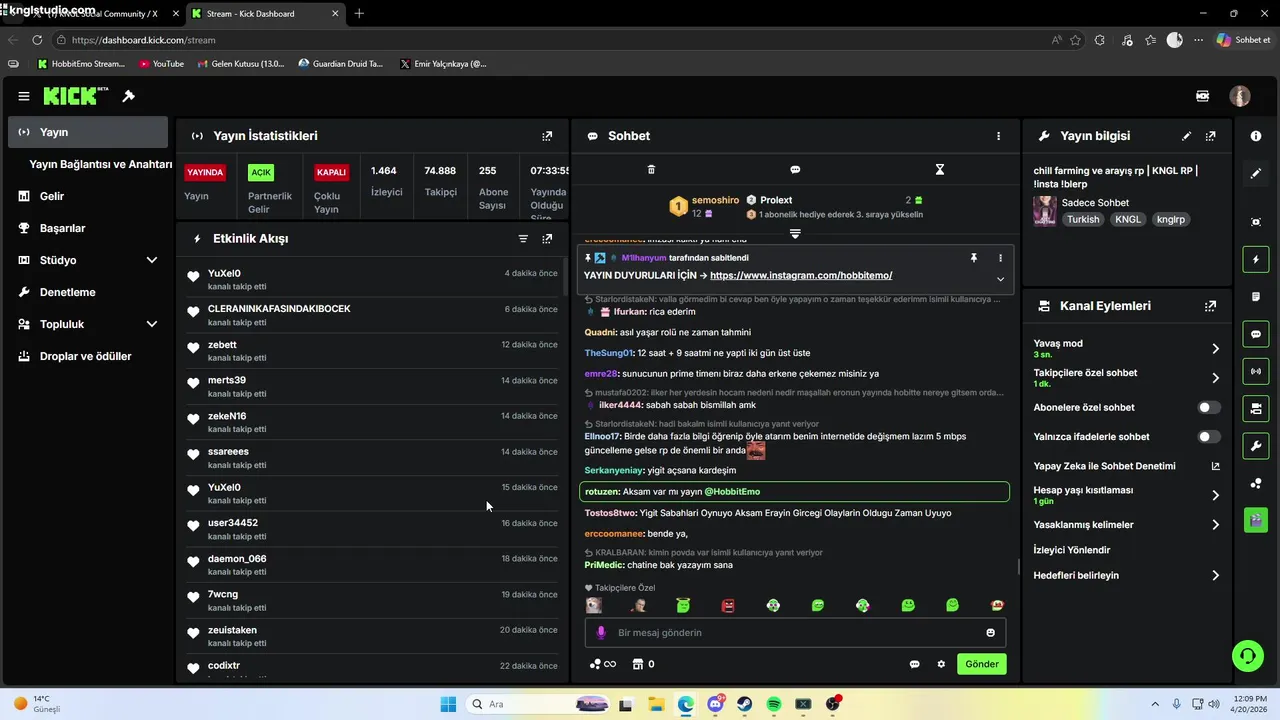The height and width of the screenshot is (720, 1280).
Task: Expand the Topluluk sidebar section
Action: point(152,324)
